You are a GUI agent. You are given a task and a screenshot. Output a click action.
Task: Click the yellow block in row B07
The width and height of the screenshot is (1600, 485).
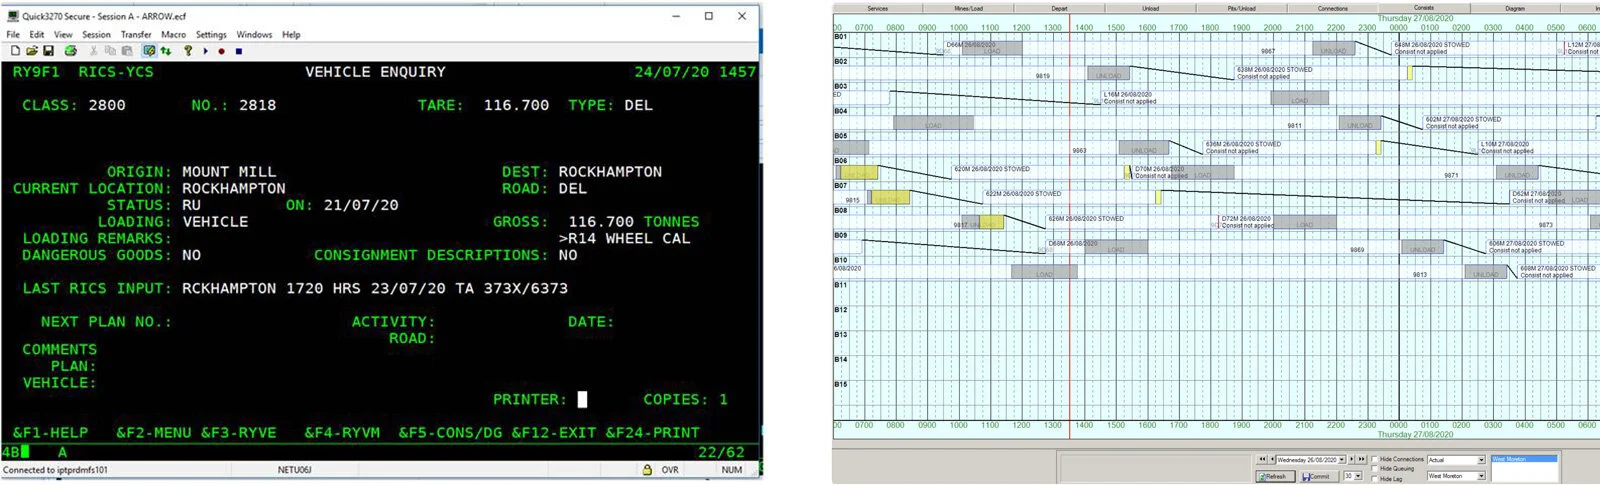(x=889, y=198)
